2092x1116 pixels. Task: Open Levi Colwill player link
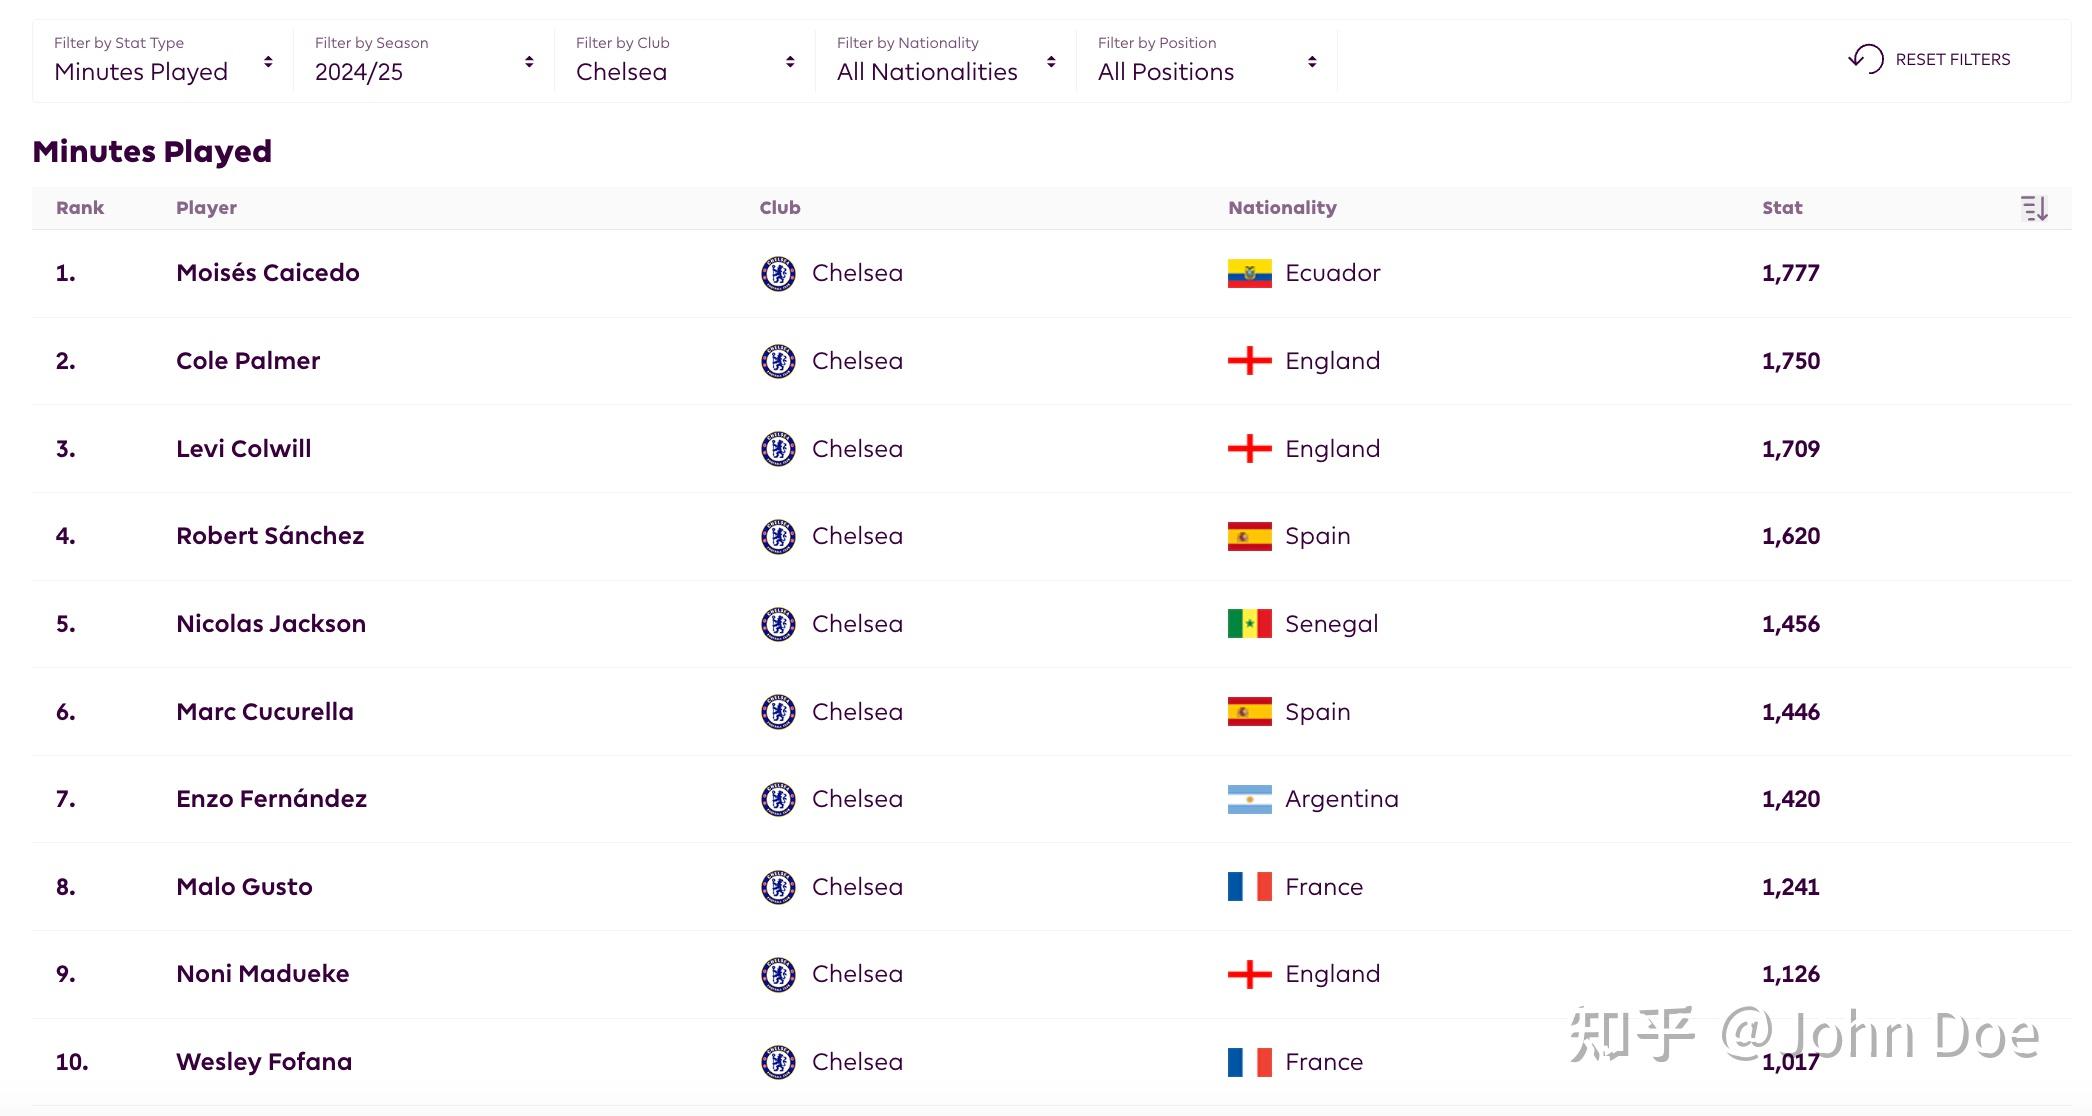point(244,449)
